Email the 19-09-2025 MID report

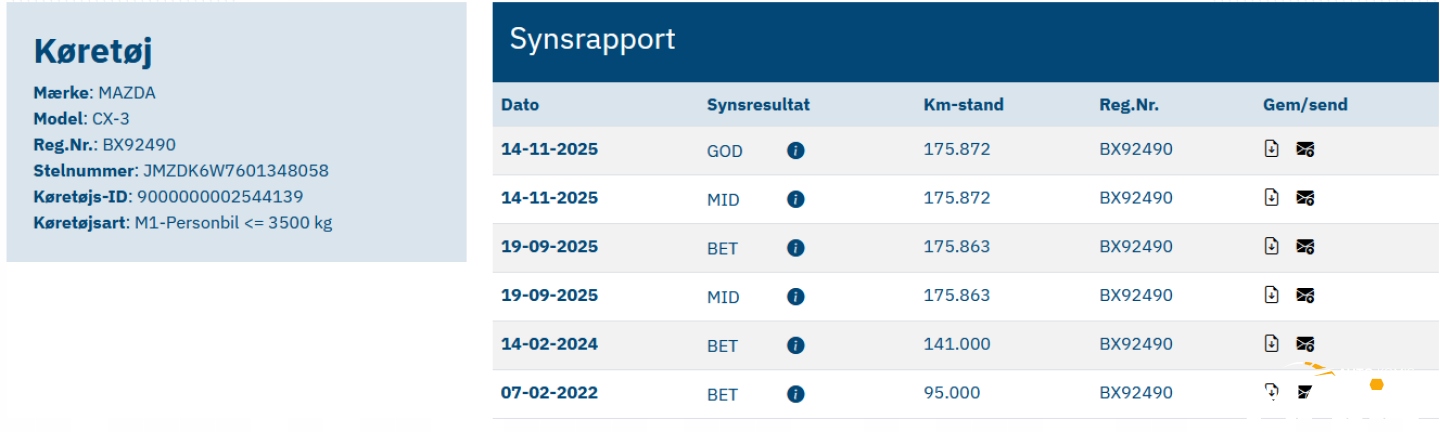1305,295
